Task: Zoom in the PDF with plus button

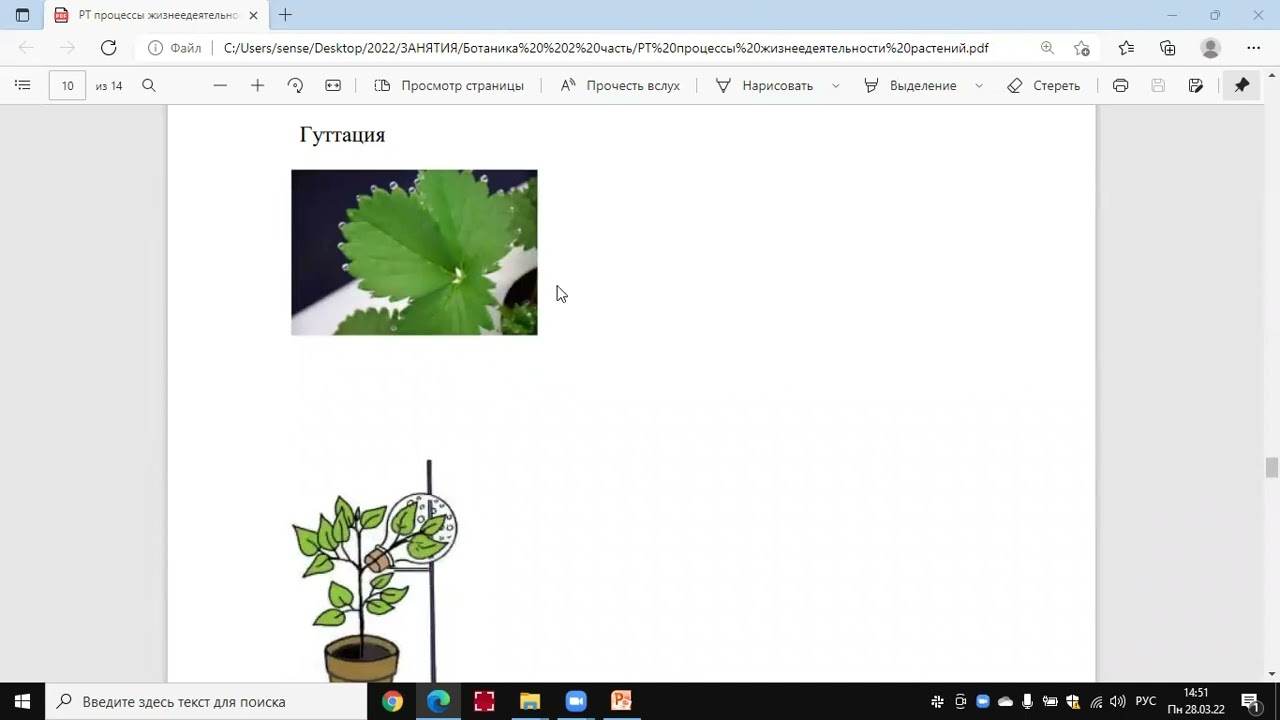Action: pos(257,86)
